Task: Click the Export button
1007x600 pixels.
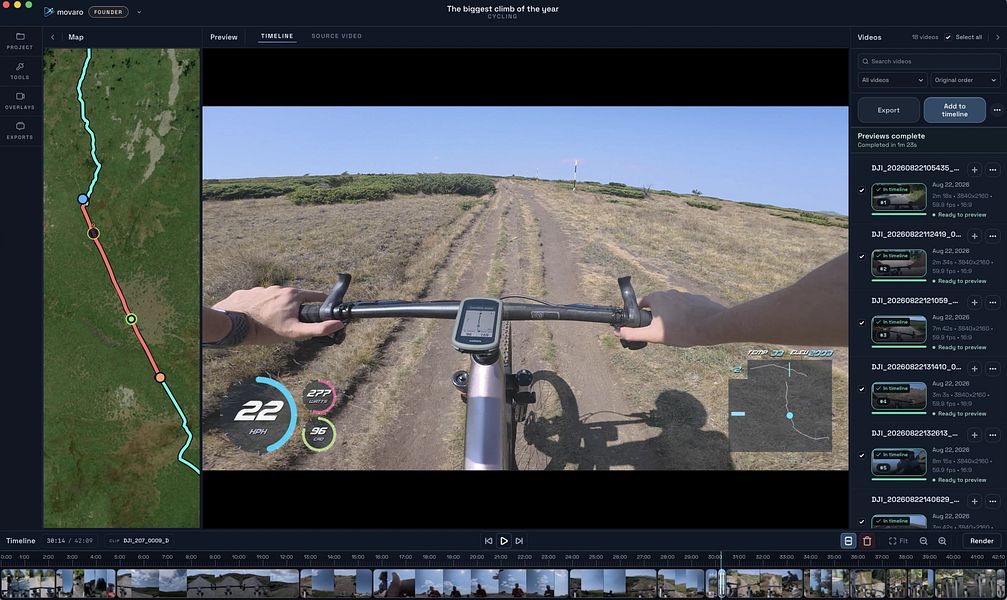Action: [888, 110]
